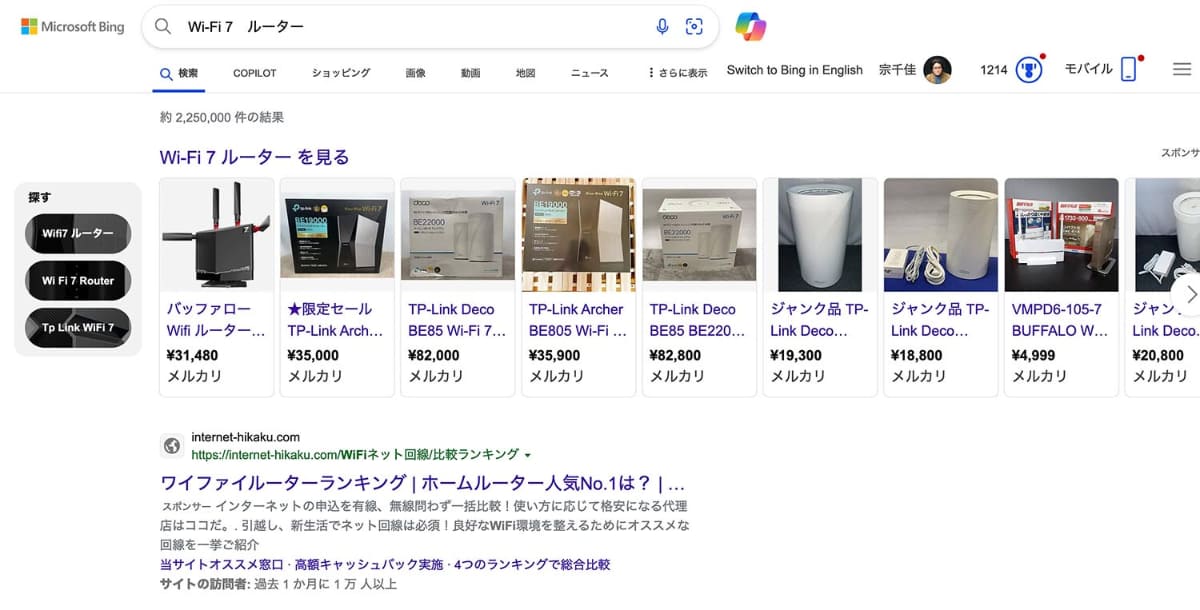Enable the Wi Fi 7 Router filter
This screenshot has width=1200, height=610.
pyautogui.click(x=77, y=281)
